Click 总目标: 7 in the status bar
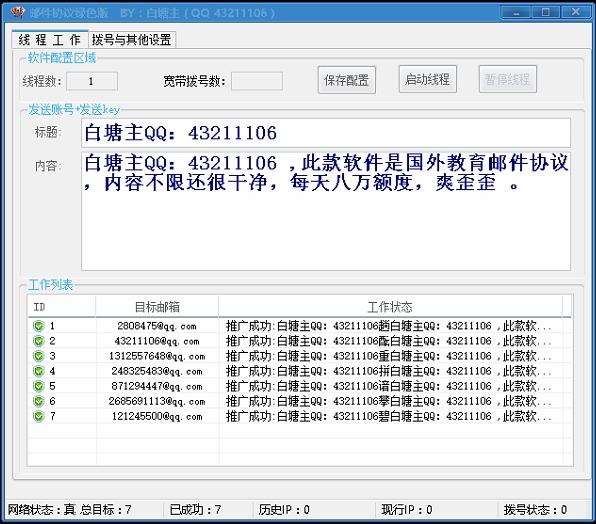Viewport: 596px width, 524px height. (106, 510)
